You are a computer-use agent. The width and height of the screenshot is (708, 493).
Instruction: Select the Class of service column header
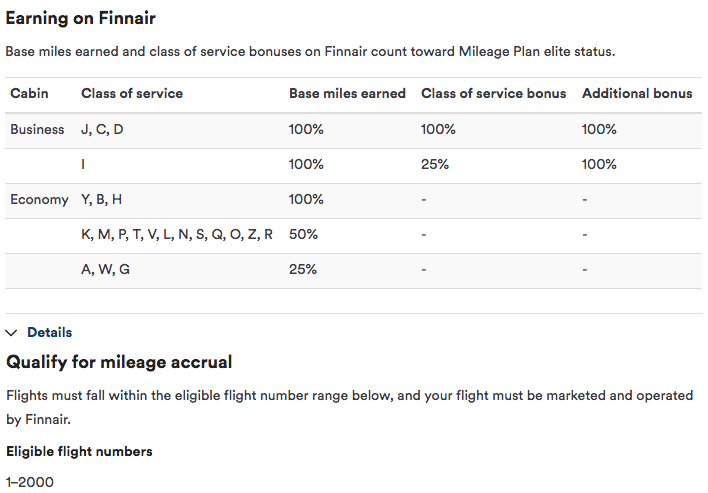(x=132, y=94)
